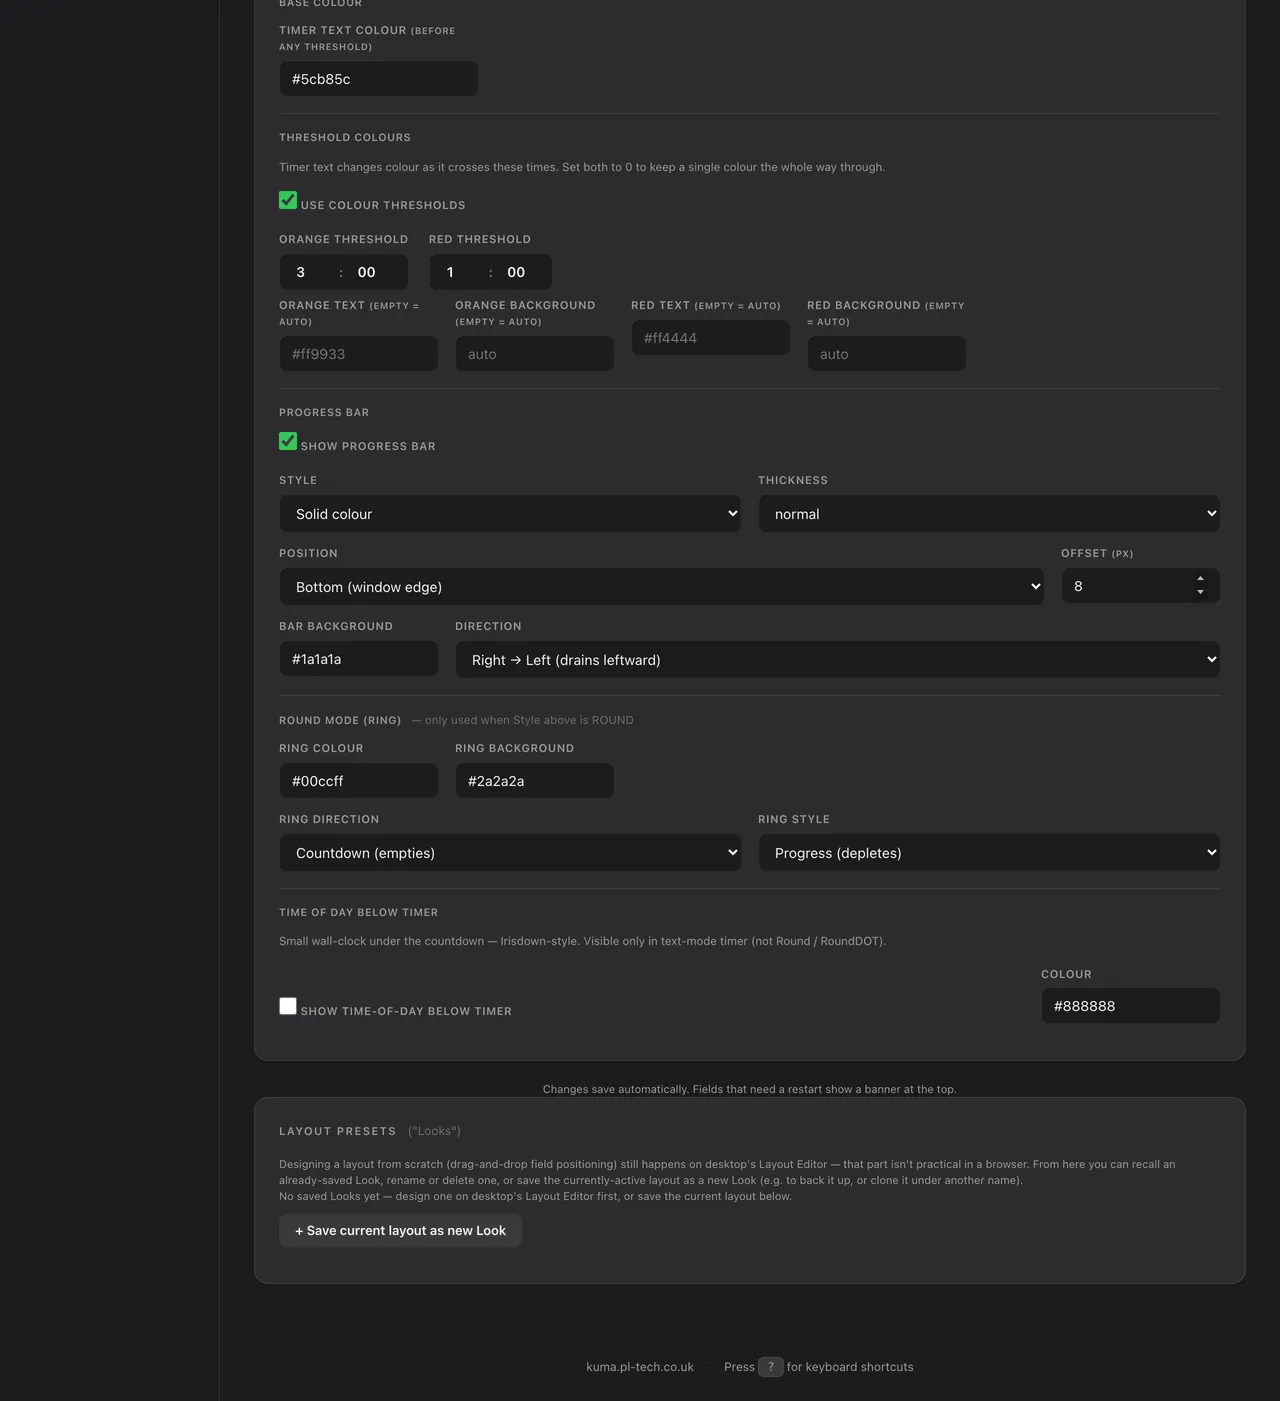Click the Red Text colour input
1280x1401 pixels.
(710, 338)
